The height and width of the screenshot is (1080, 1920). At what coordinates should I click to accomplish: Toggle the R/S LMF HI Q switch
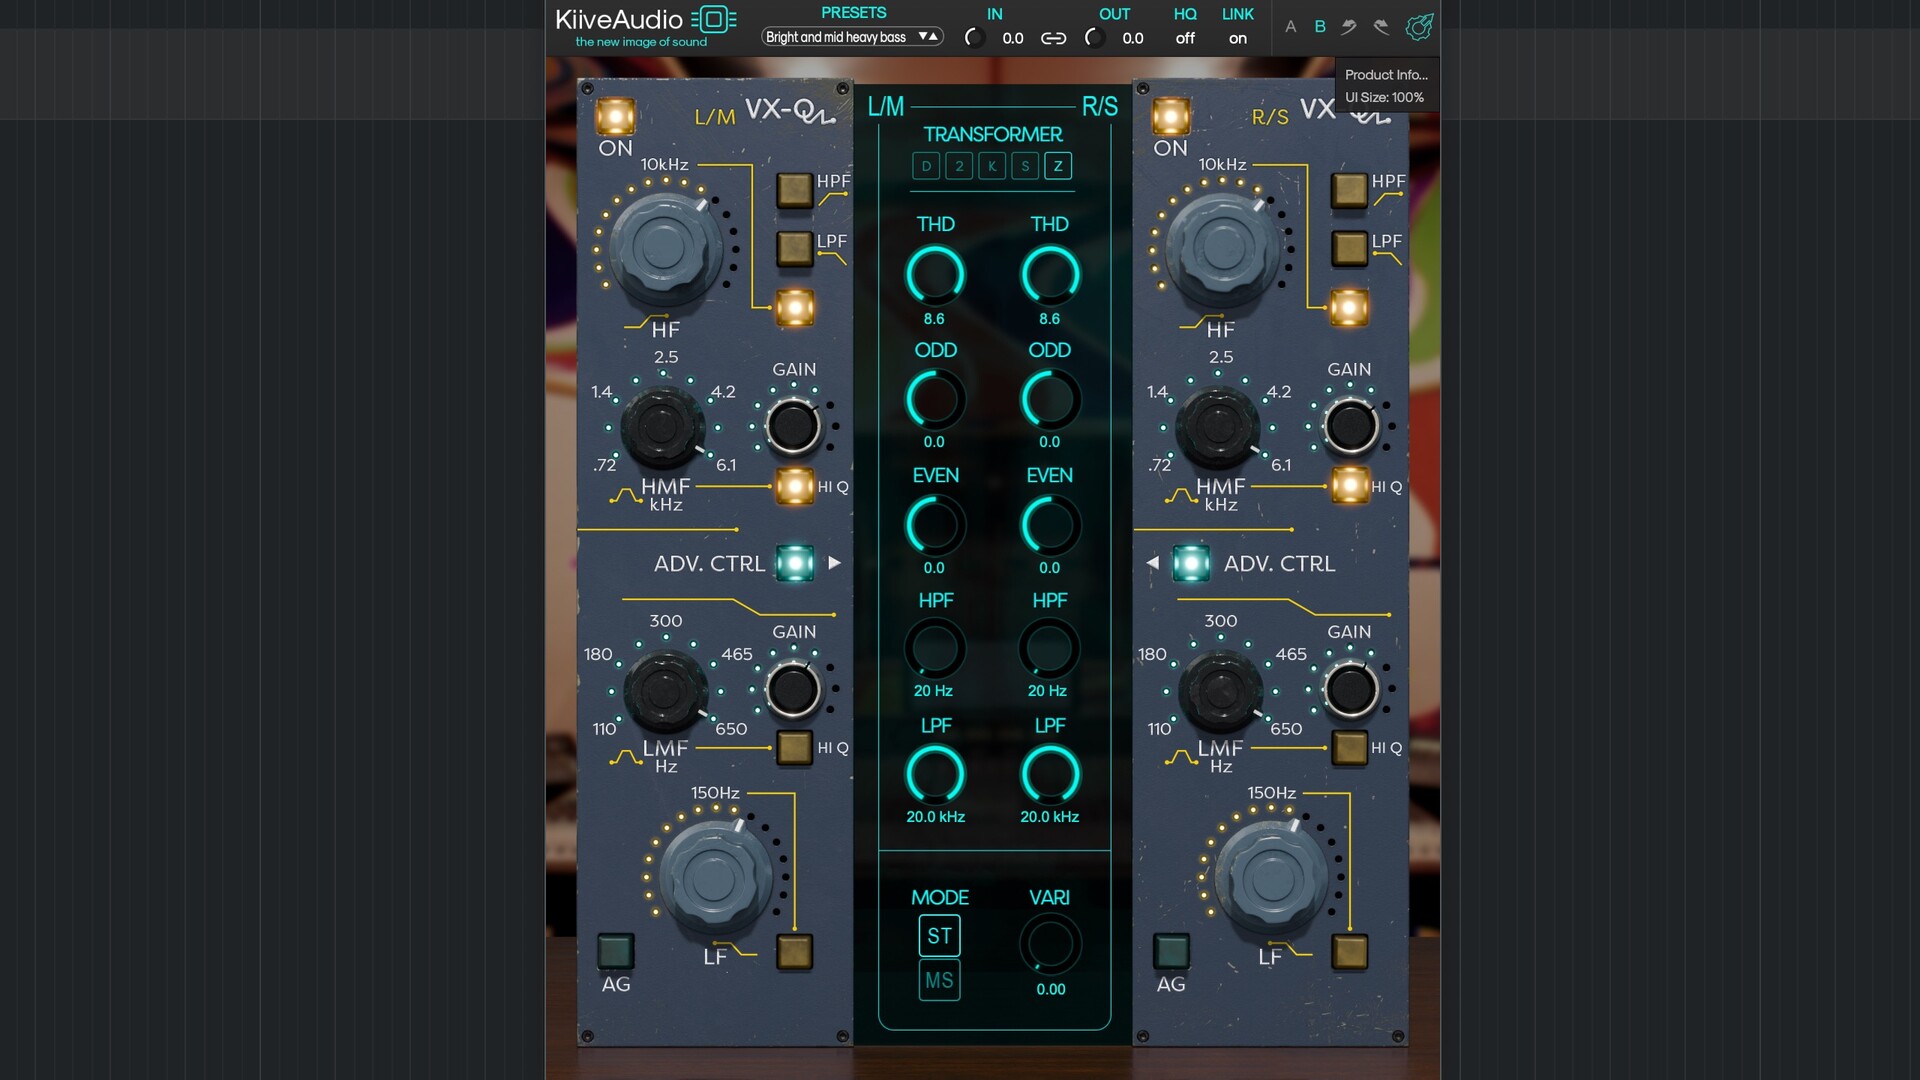[x=1349, y=747]
